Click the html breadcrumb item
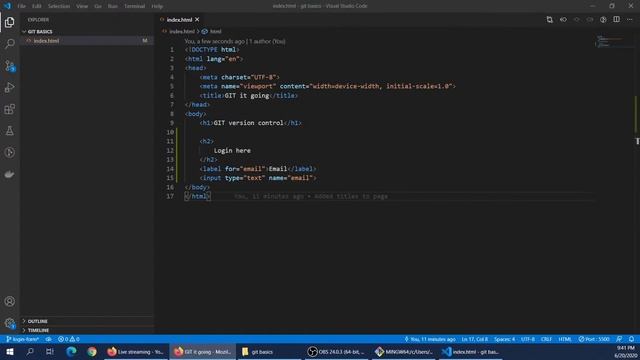This screenshot has height=360, width=640. pyautogui.click(x=216, y=31)
